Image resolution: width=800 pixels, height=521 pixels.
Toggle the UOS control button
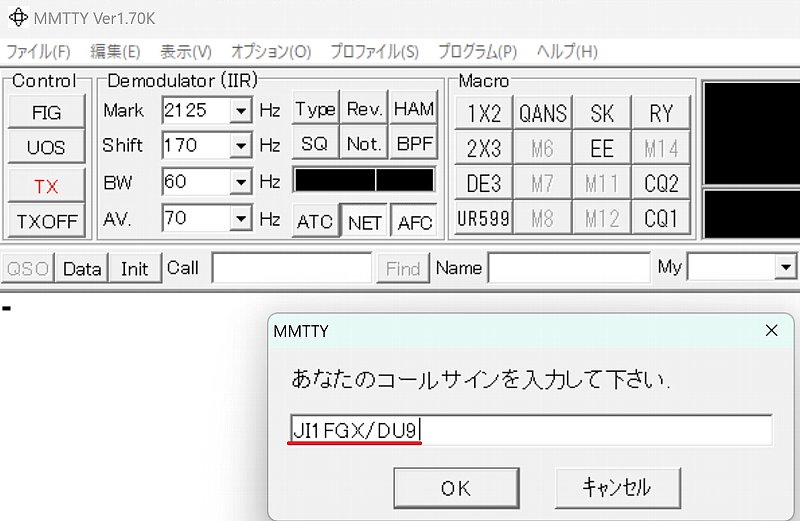pos(46,147)
